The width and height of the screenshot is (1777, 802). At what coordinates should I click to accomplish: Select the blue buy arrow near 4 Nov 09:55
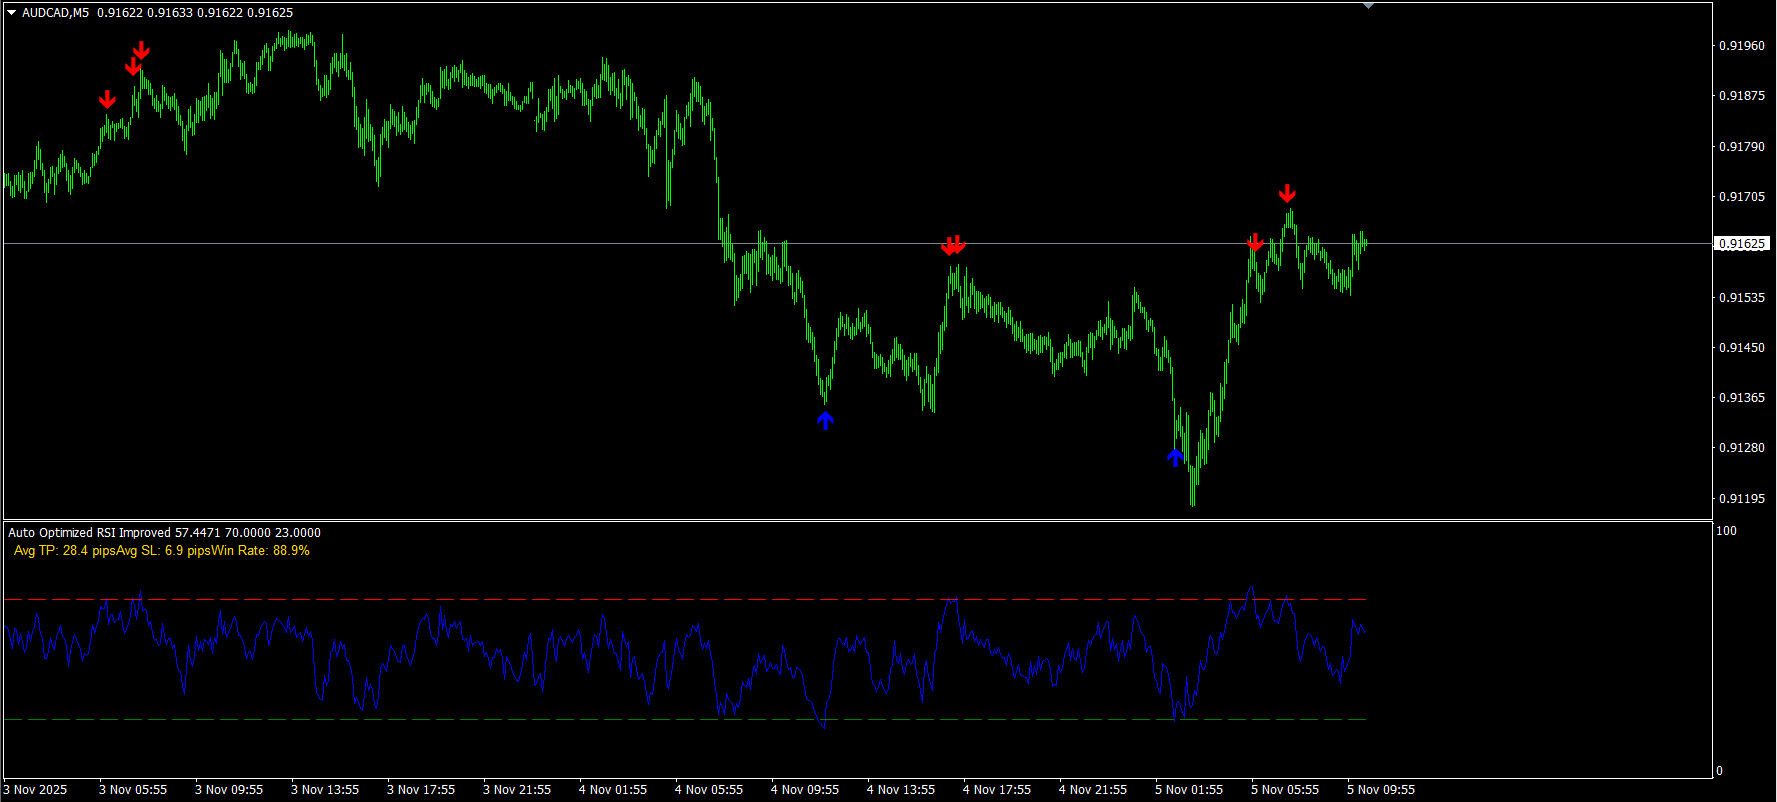point(825,420)
